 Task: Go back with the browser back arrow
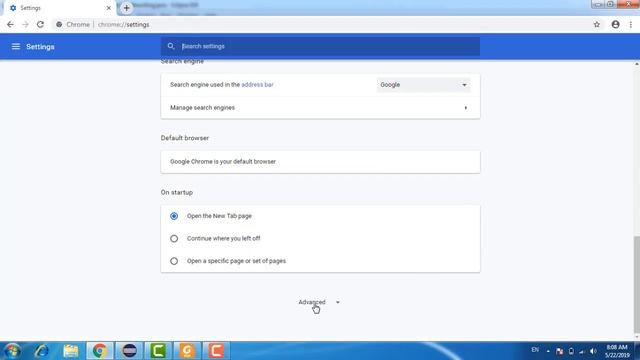click(x=10, y=24)
